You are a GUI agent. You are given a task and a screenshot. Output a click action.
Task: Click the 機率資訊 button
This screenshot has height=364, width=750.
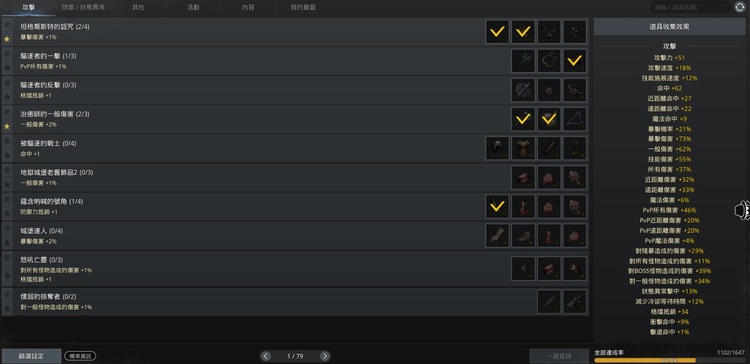pyautogui.click(x=80, y=356)
